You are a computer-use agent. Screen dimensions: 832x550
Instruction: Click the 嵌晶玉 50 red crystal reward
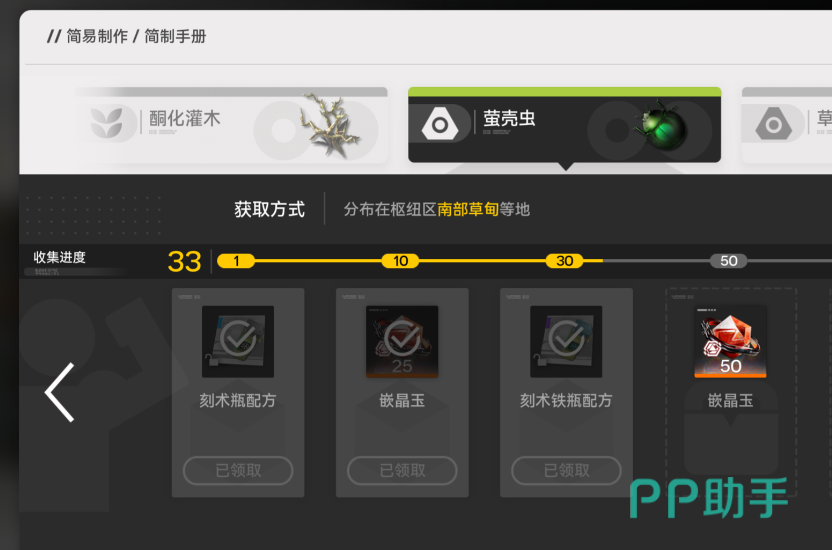tap(730, 342)
